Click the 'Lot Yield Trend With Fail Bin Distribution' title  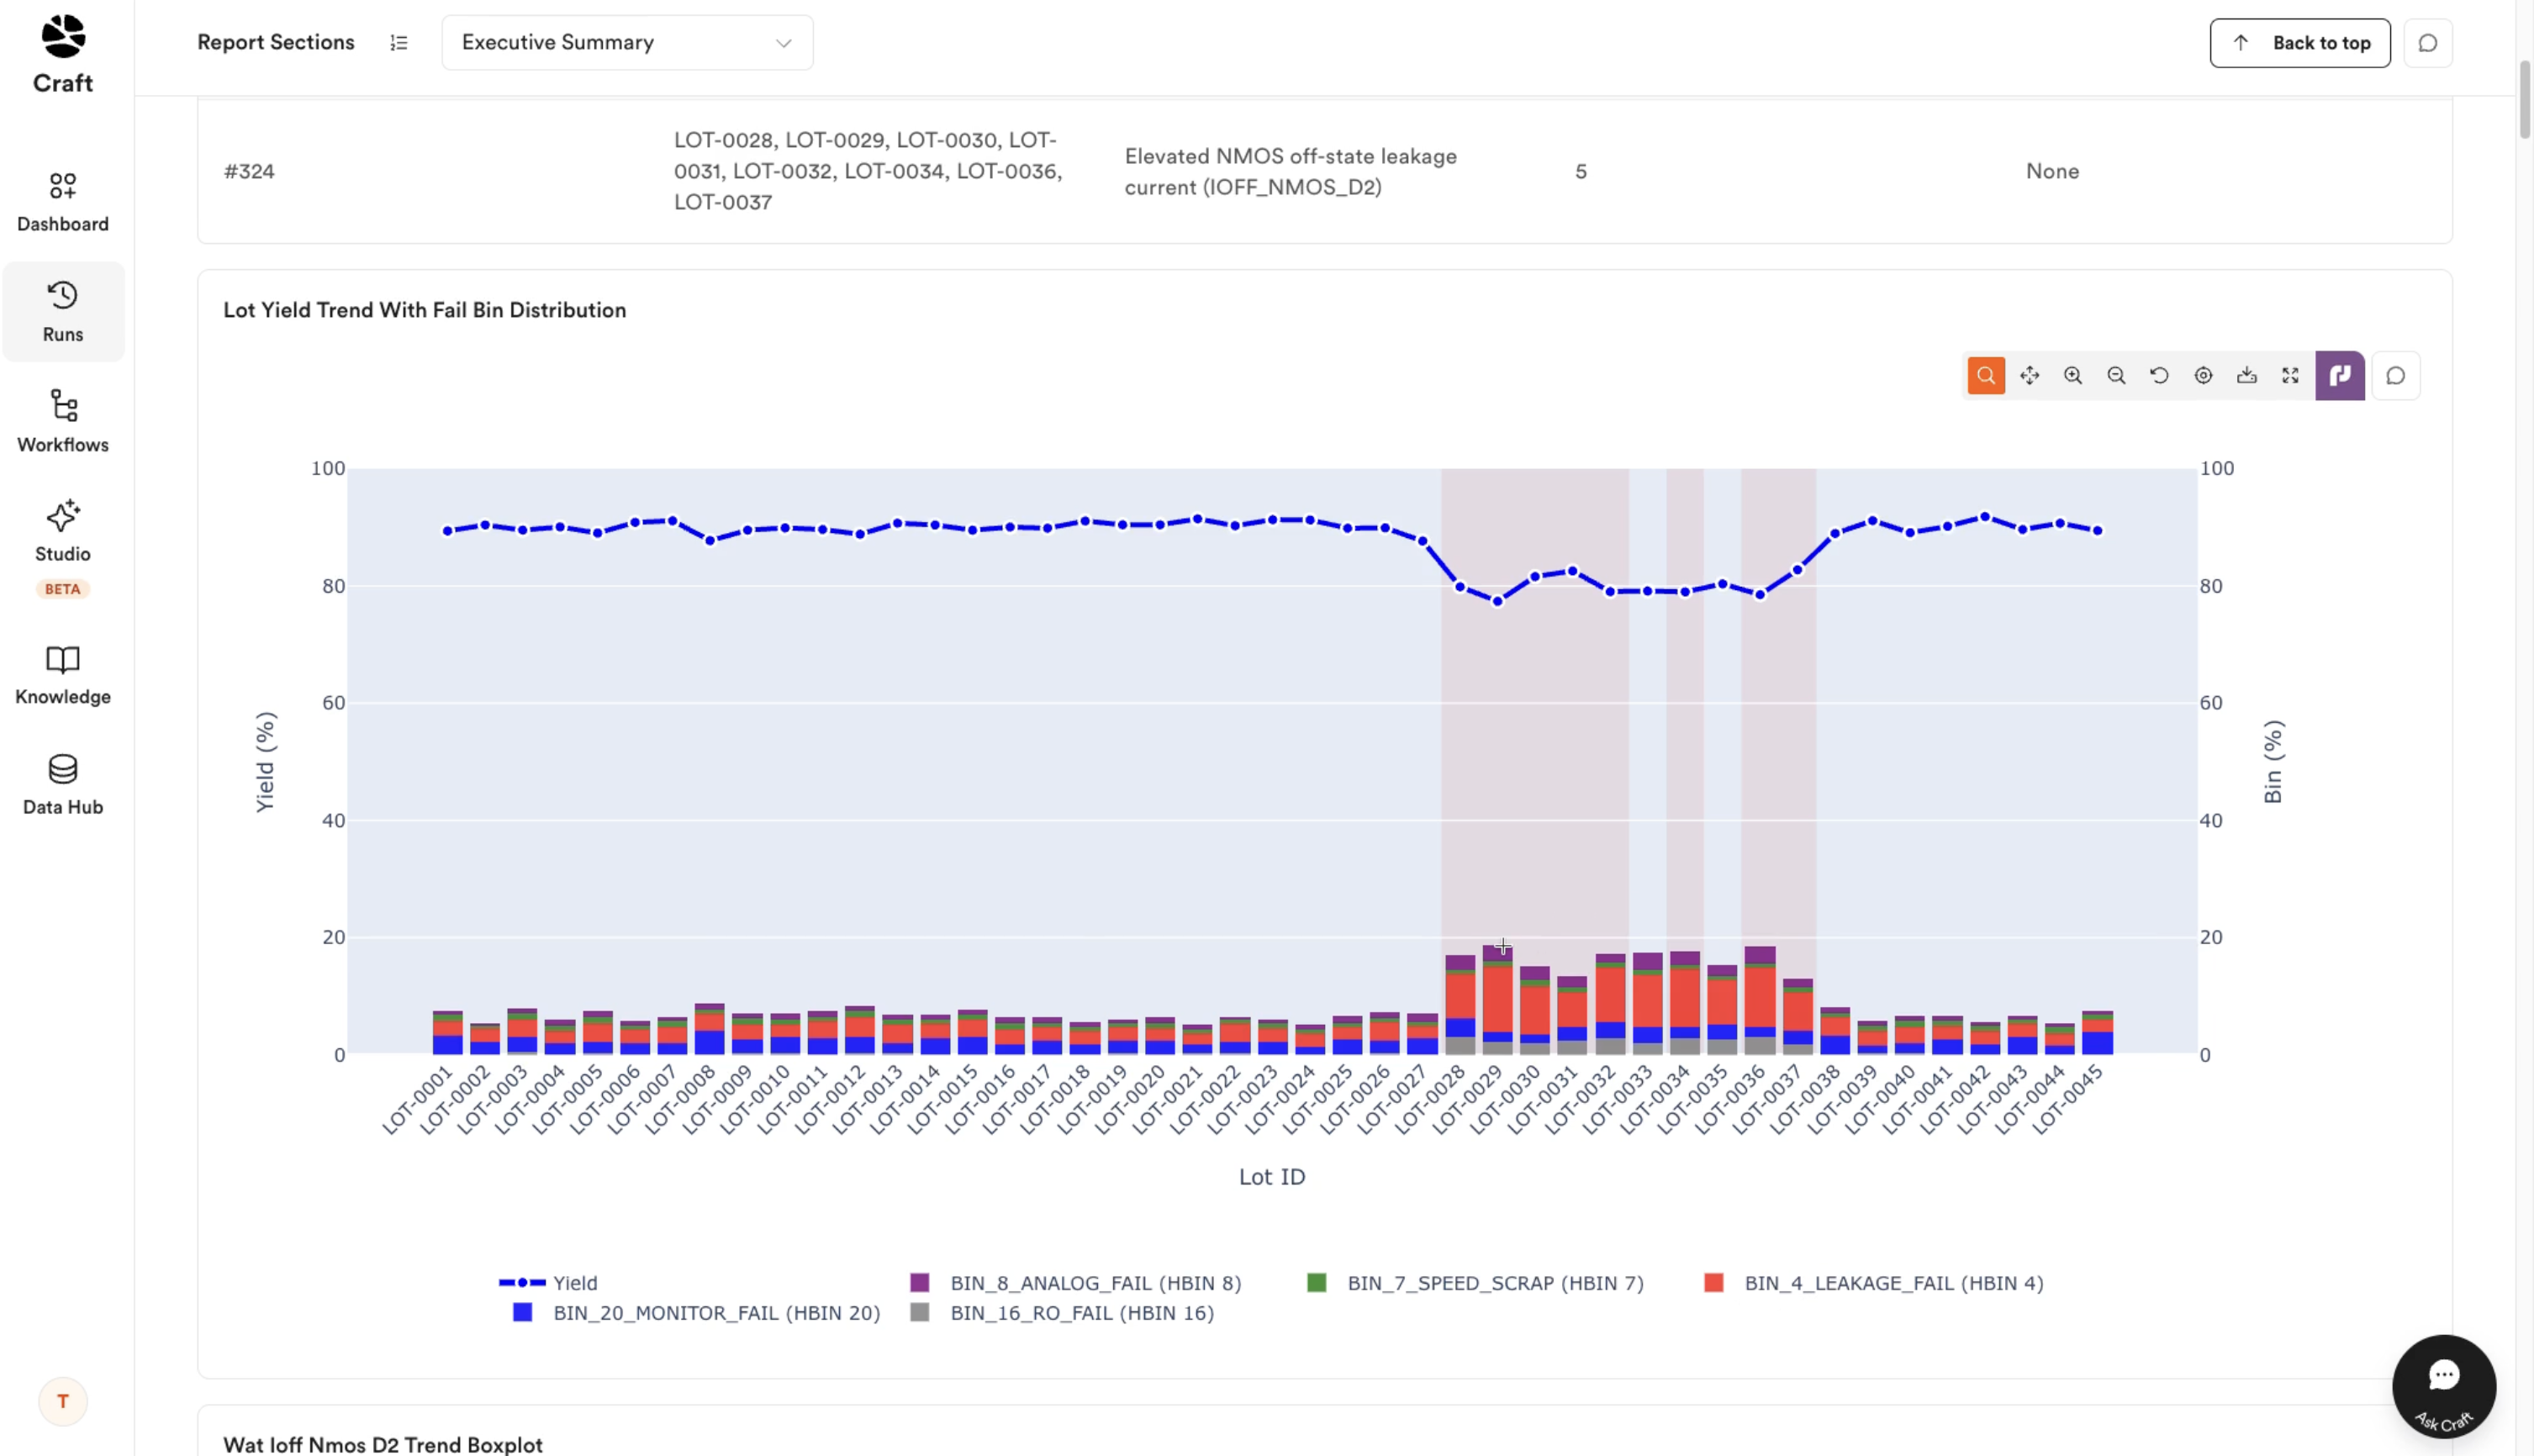[x=424, y=310]
